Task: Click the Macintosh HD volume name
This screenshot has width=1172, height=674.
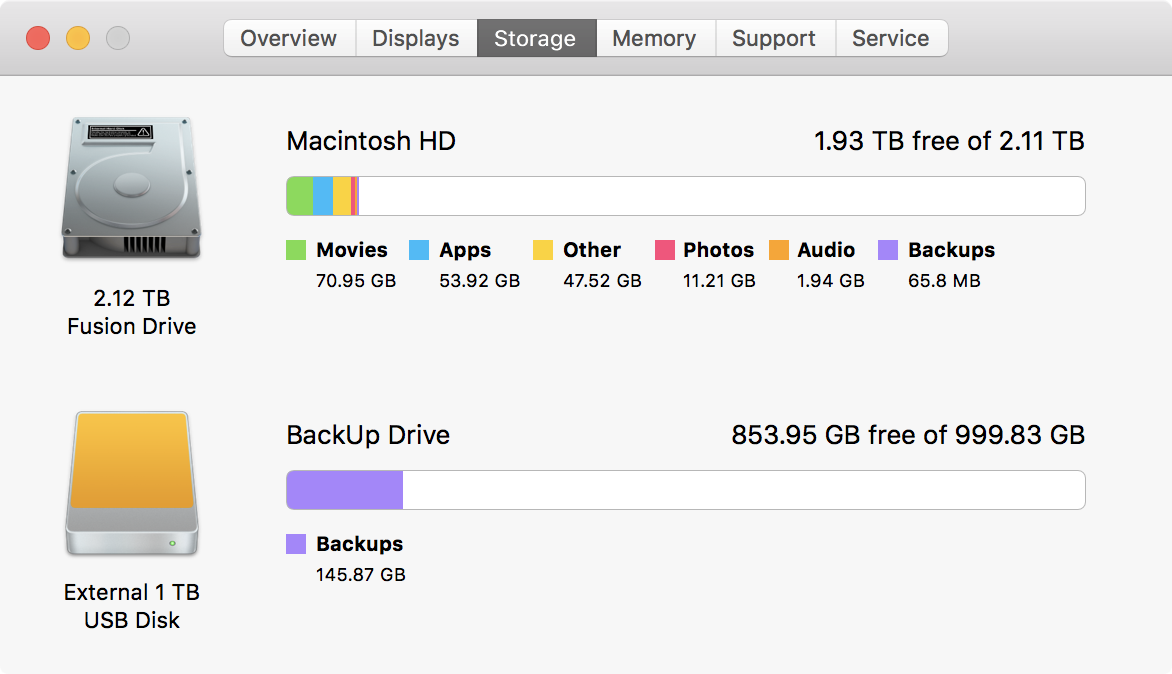Action: point(371,141)
